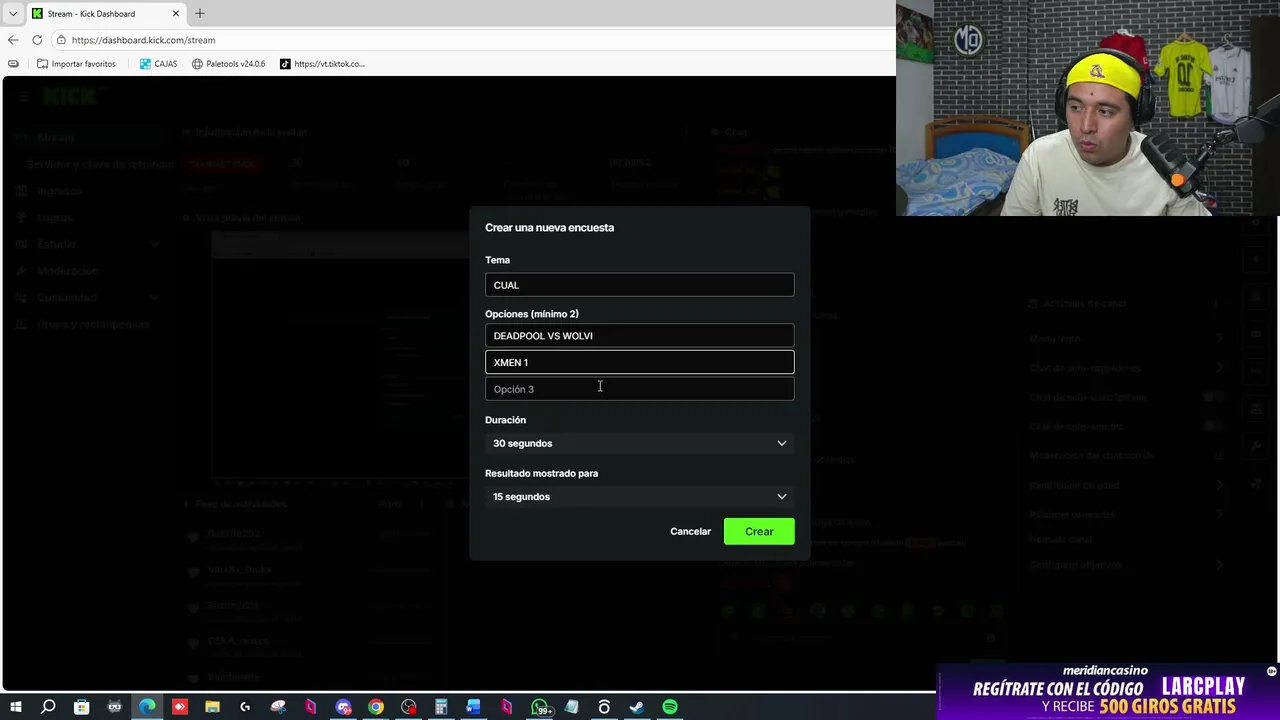
Task: Click the DEADPOOL VS WOLVI option field
Action: pos(639,336)
